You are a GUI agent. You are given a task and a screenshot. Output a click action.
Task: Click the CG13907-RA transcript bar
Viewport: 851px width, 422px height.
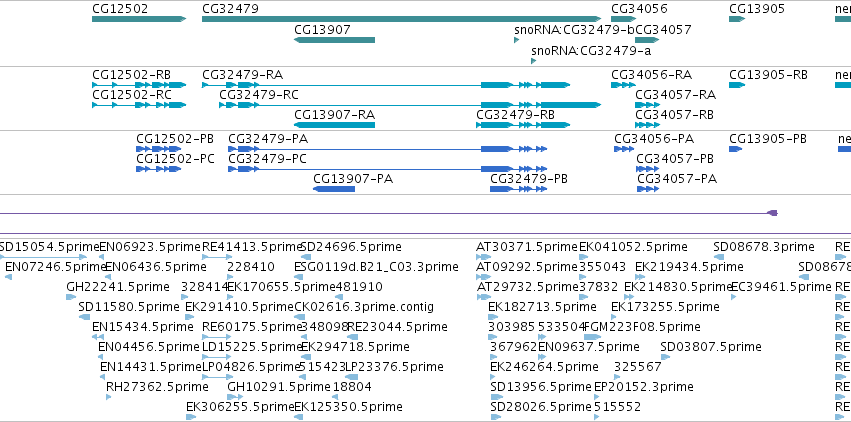tap(334, 125)
